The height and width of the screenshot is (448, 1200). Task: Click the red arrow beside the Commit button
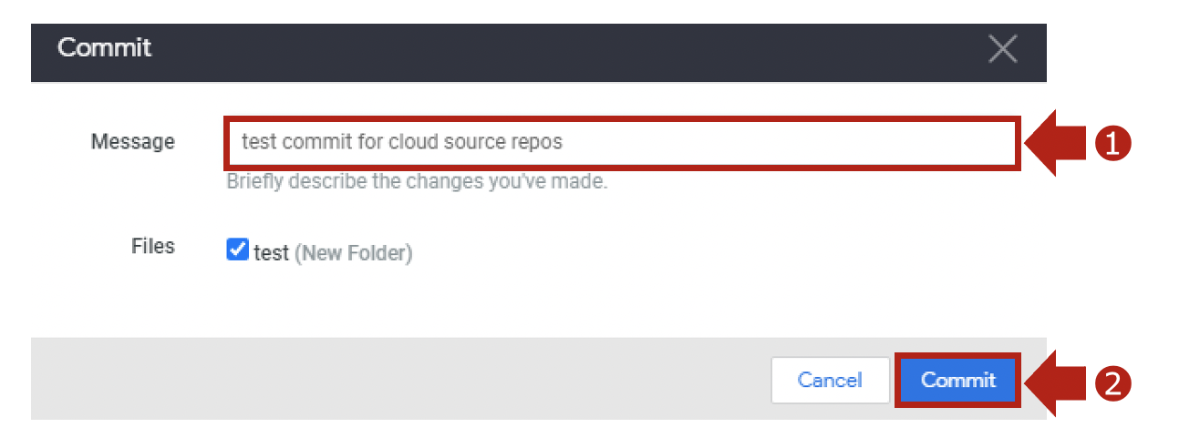pyautogui.click(x=1058, y=382)
